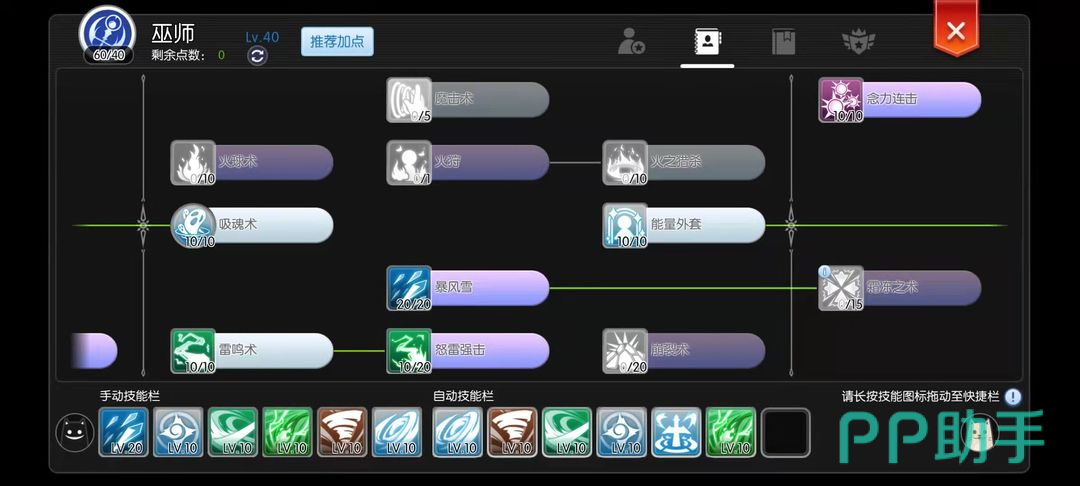The height and width of the screenshot is (486, 1080).
Task: Tap the 怒雷强击 skill icon
Action: pos(409,350)
